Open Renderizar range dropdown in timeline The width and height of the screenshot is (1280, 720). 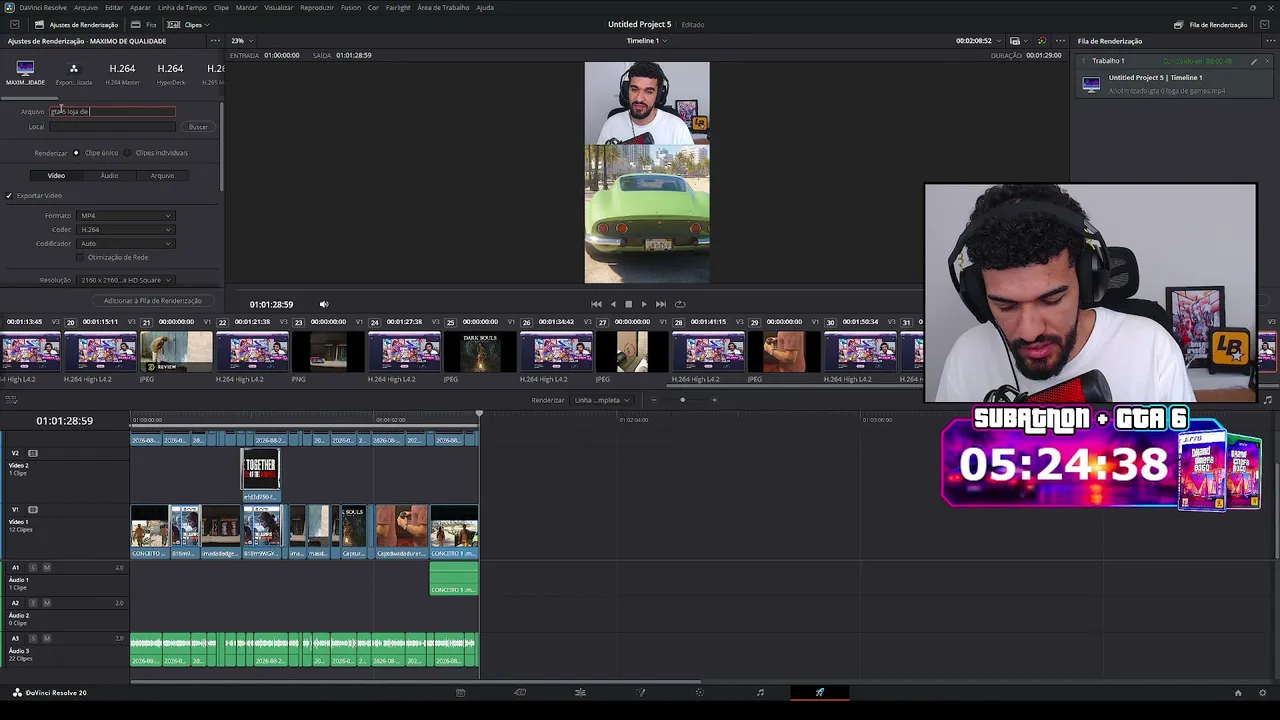click(603, 400)
